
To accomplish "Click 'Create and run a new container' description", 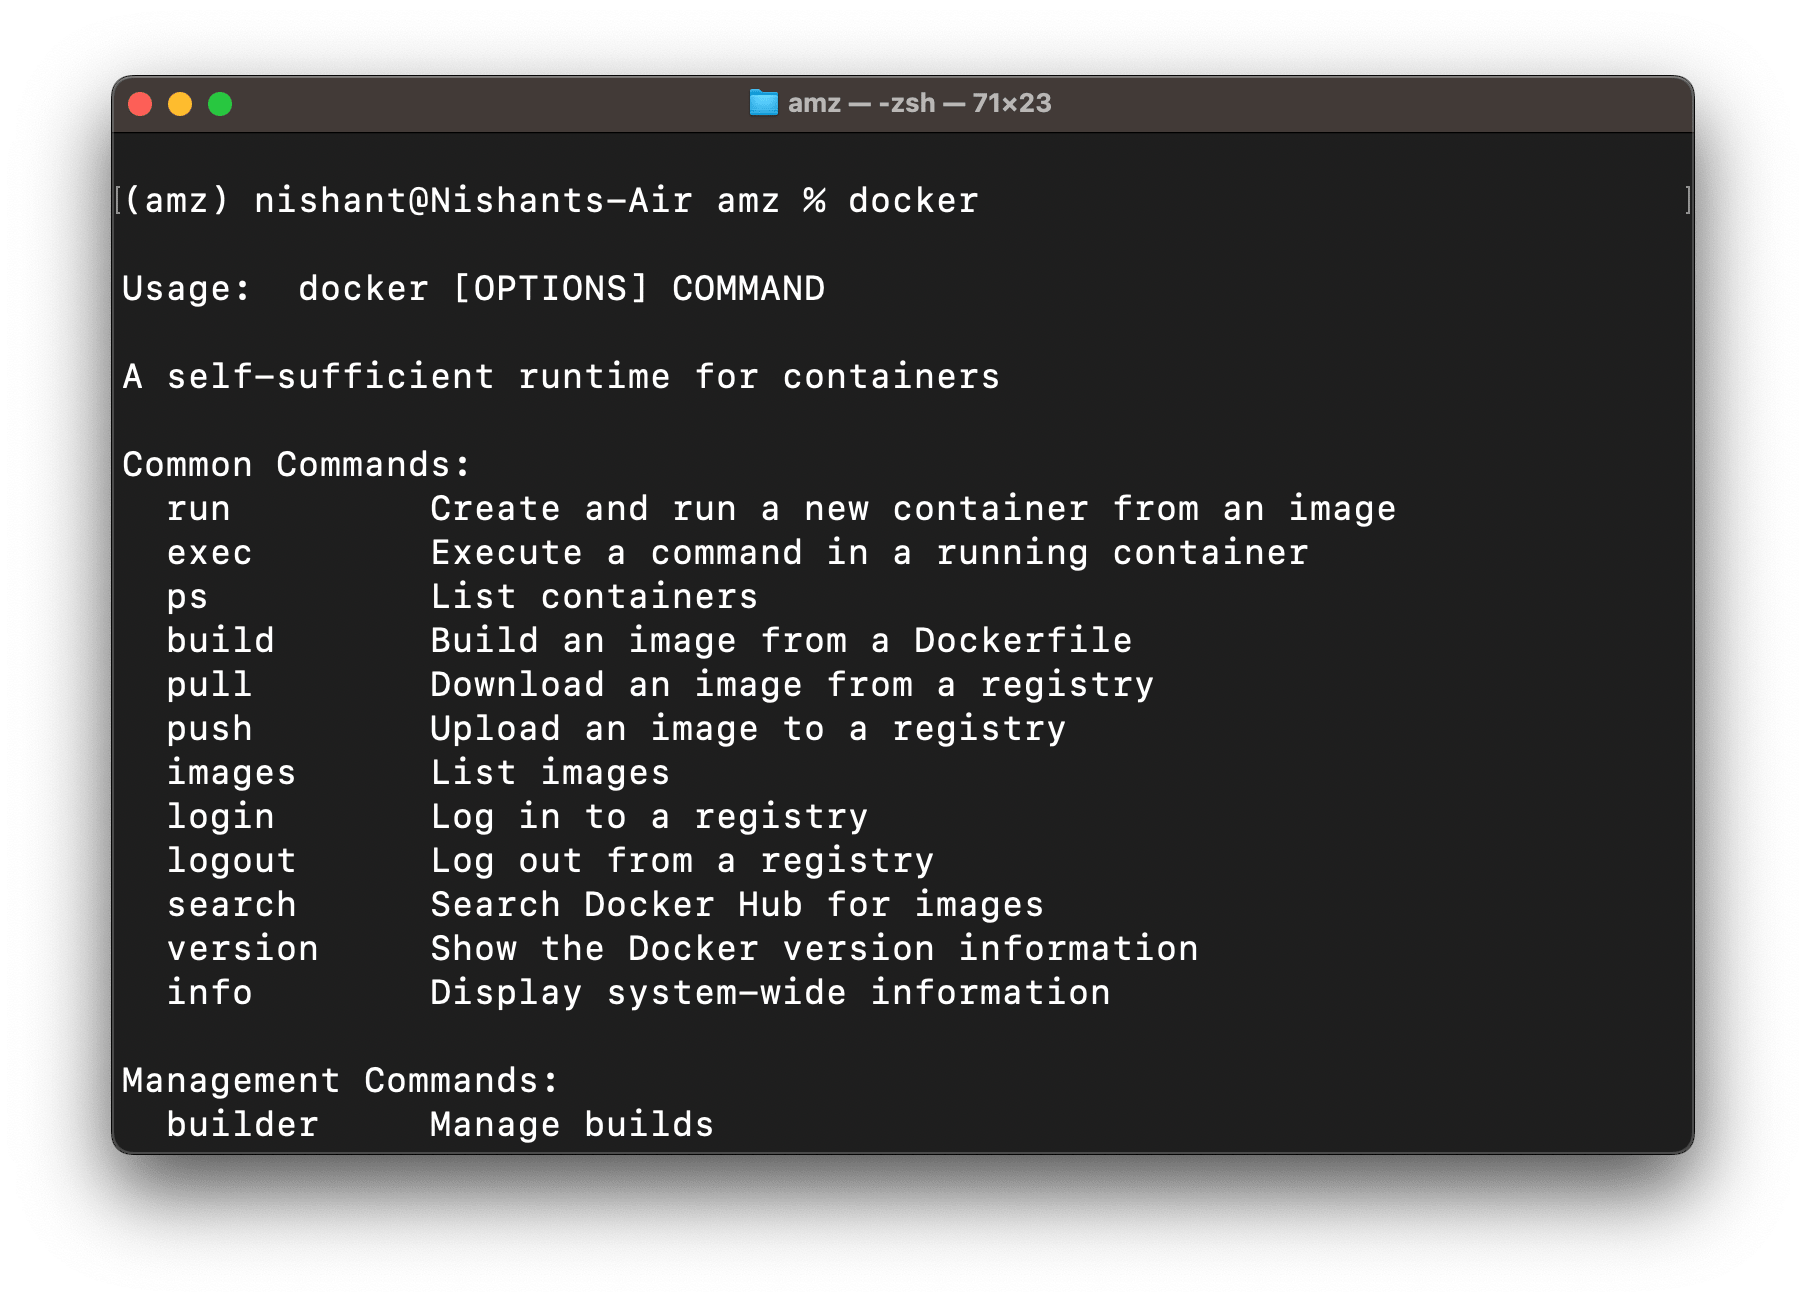I will (759, 509).
